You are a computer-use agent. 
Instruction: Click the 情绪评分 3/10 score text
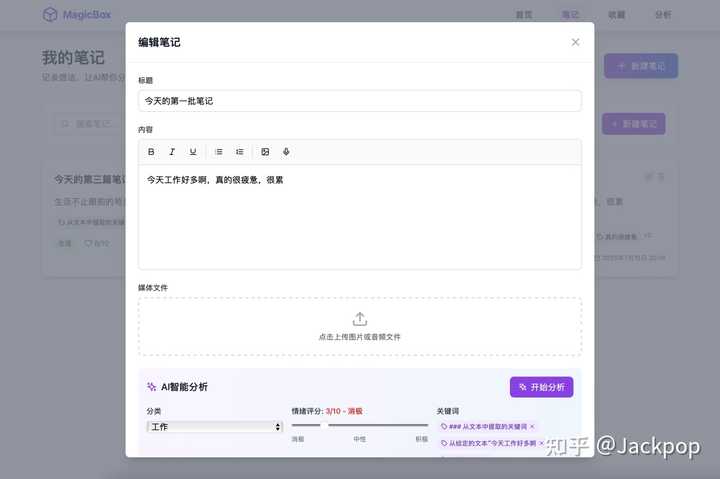(344, 411)
